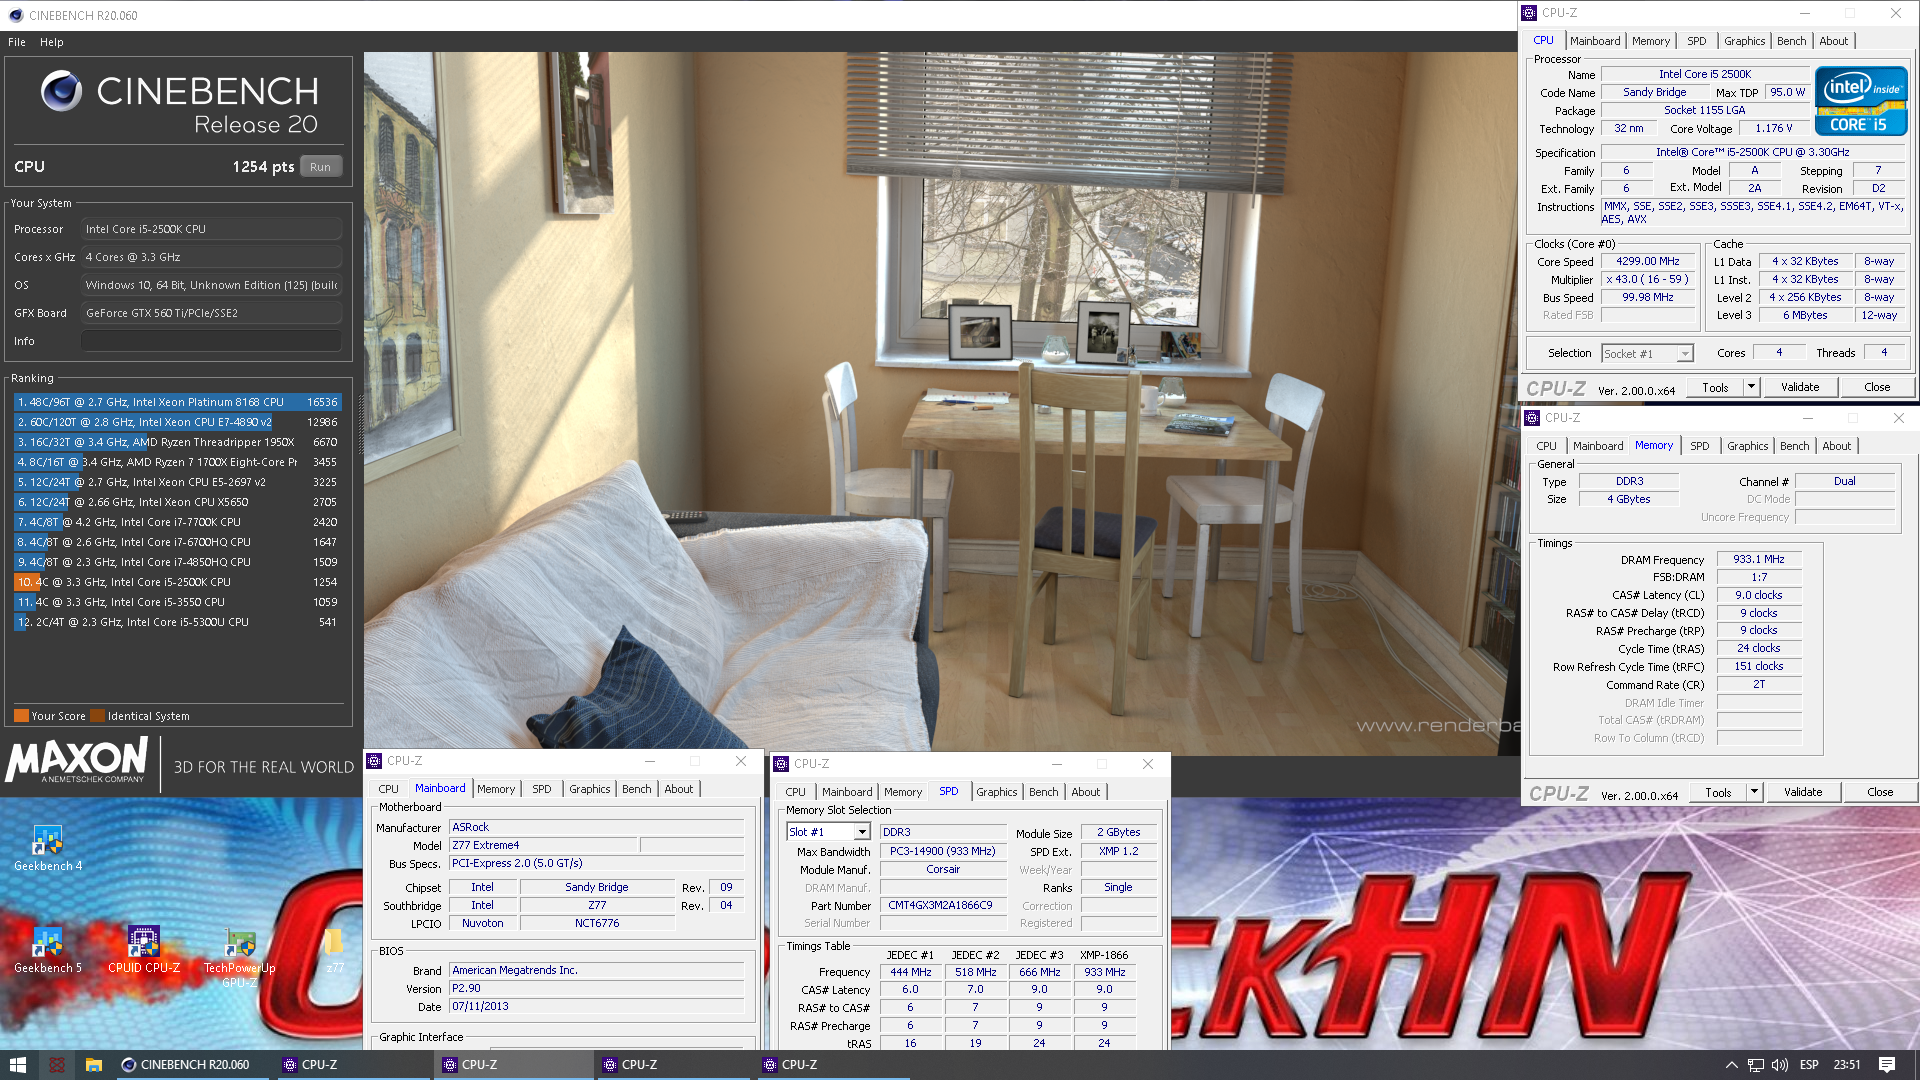Switch to the fourth CPU-Z taskbar item

(x=832, y=1065)
